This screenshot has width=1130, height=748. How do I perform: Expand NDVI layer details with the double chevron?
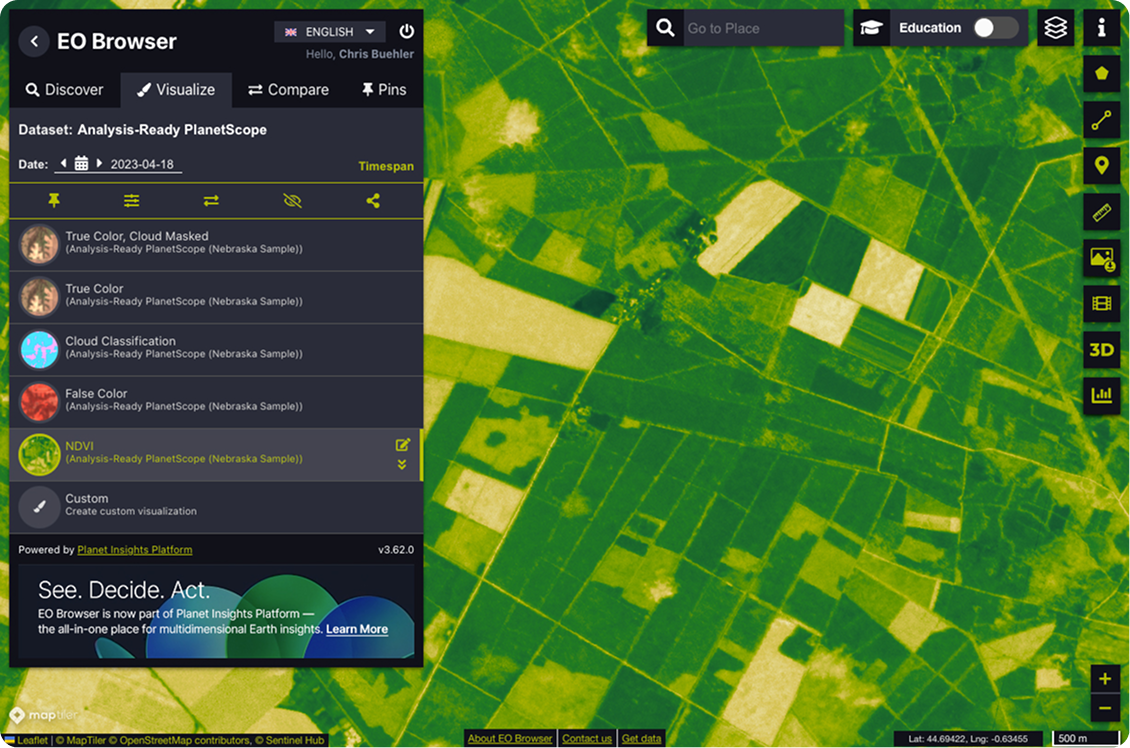[402, 465]
